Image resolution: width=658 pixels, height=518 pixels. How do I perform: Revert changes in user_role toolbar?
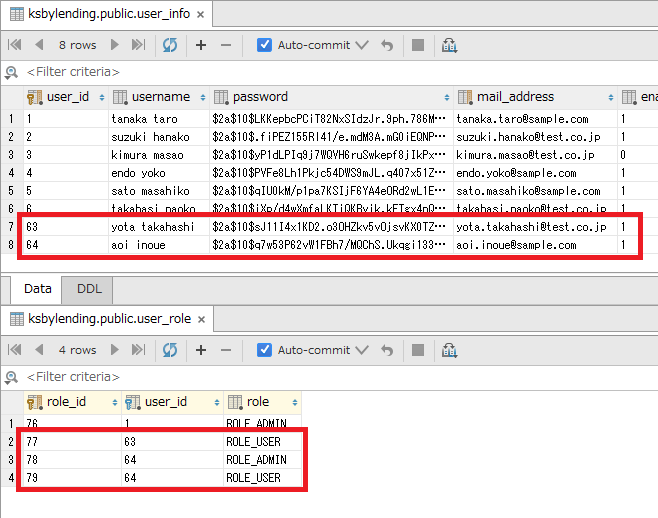click(x=387, y=350)
